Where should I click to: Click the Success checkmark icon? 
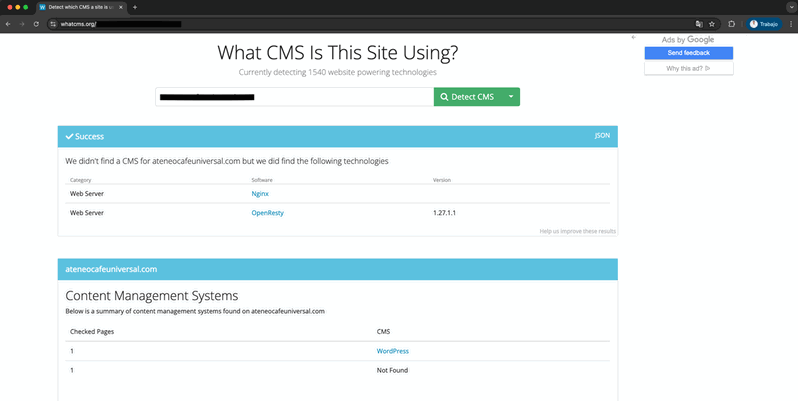point(69,136)
